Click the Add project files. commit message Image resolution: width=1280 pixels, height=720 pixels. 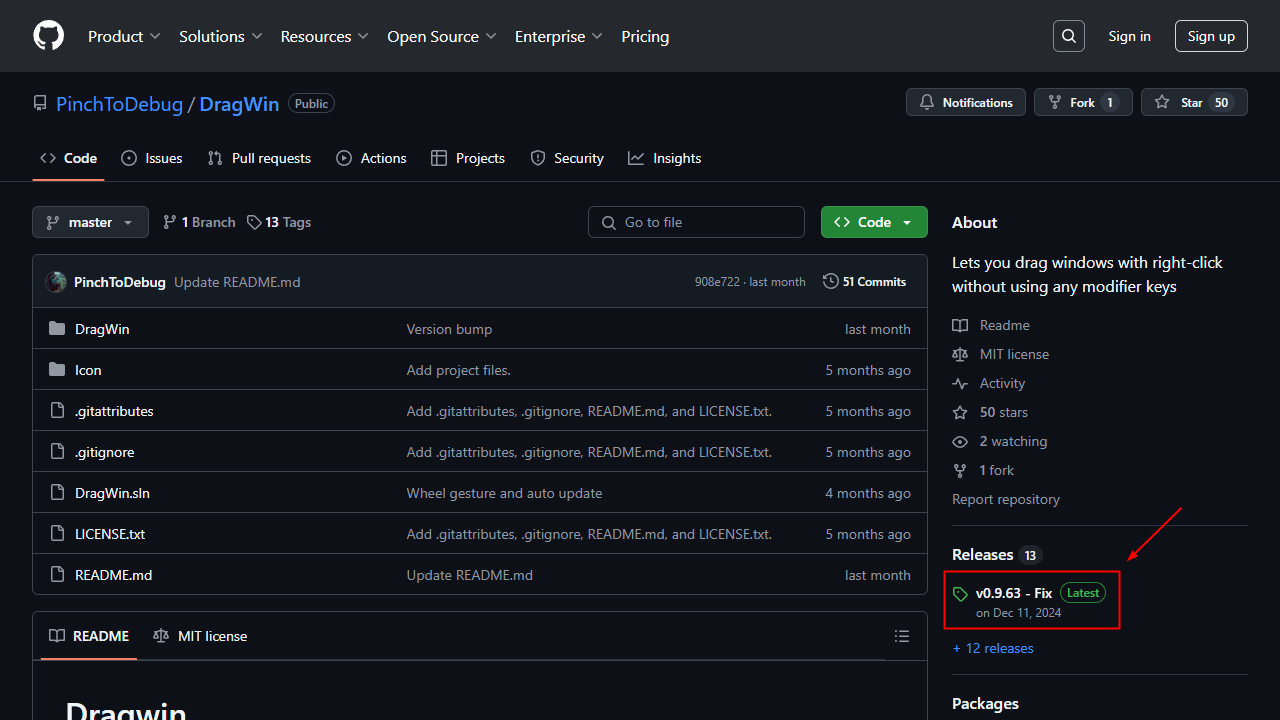click(458, 370)
